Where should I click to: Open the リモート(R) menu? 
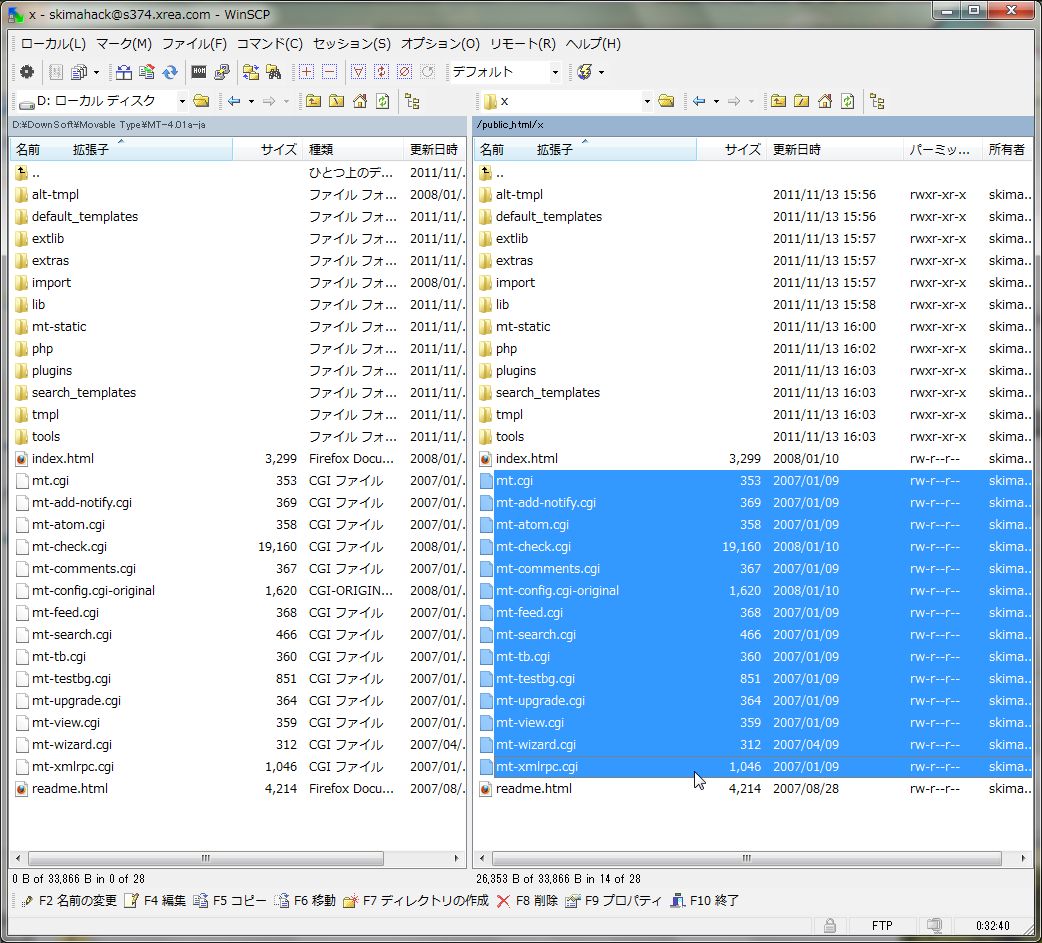[522, 44]
